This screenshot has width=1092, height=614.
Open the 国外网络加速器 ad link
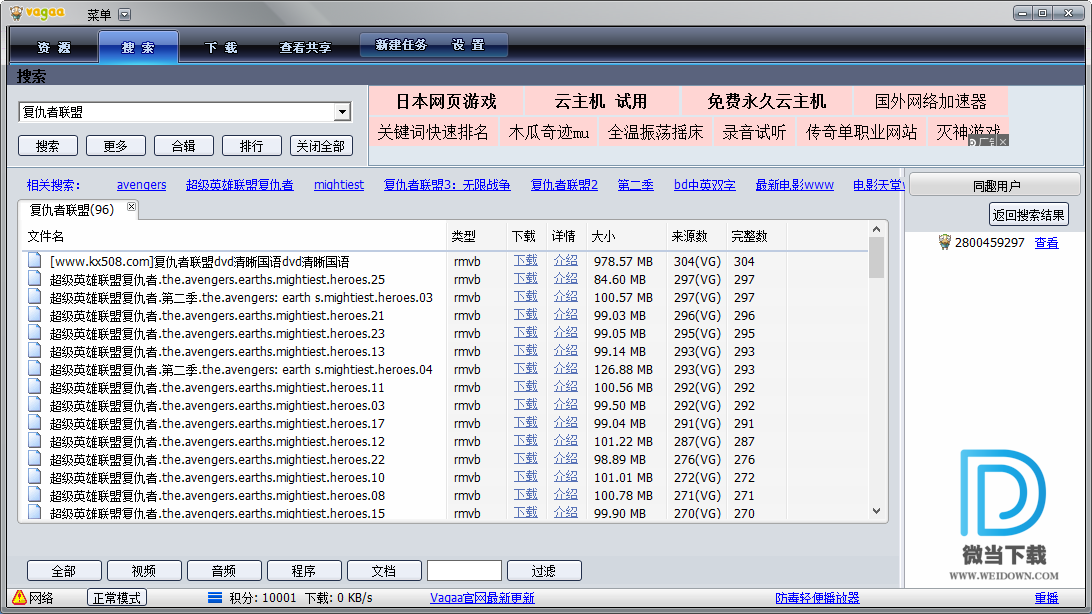pos(930,102)
